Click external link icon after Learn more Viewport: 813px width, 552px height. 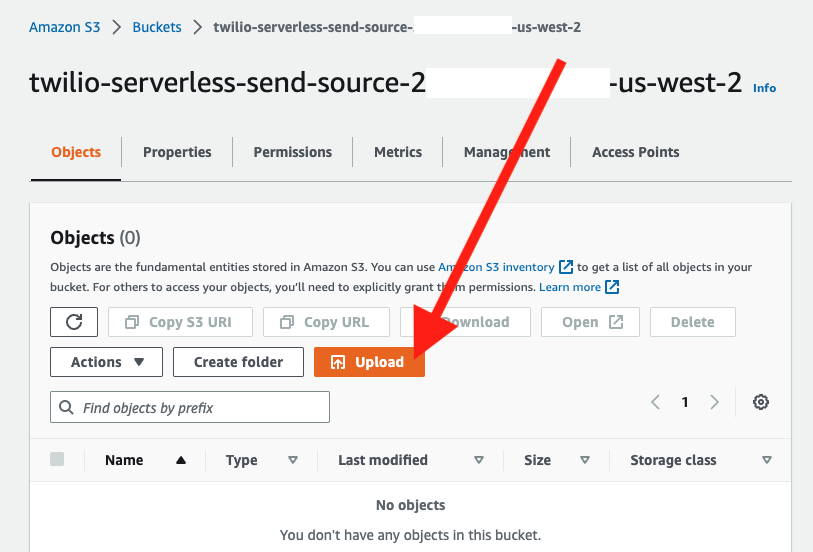pyautogui.click(x=612, y=287)
